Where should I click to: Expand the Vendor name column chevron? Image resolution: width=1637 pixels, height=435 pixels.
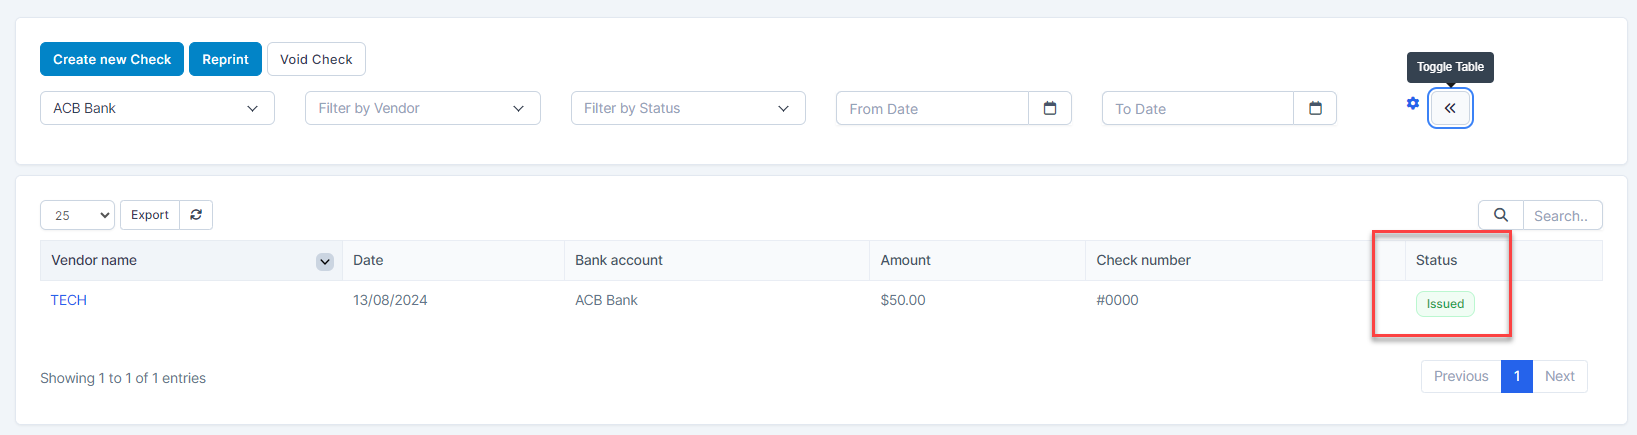325,261
